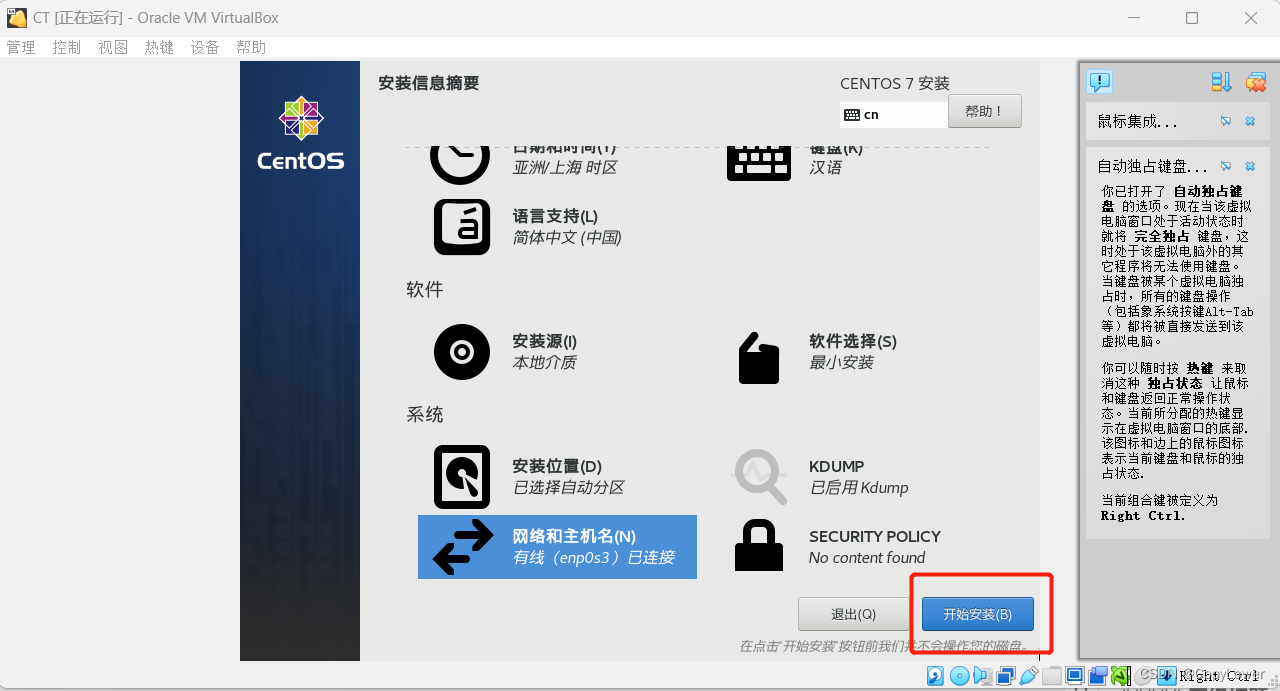Dismiss the 自动独占键盘 notification
The height and width of the screenshot is (691, 1280).
(x=1250, y=166)
